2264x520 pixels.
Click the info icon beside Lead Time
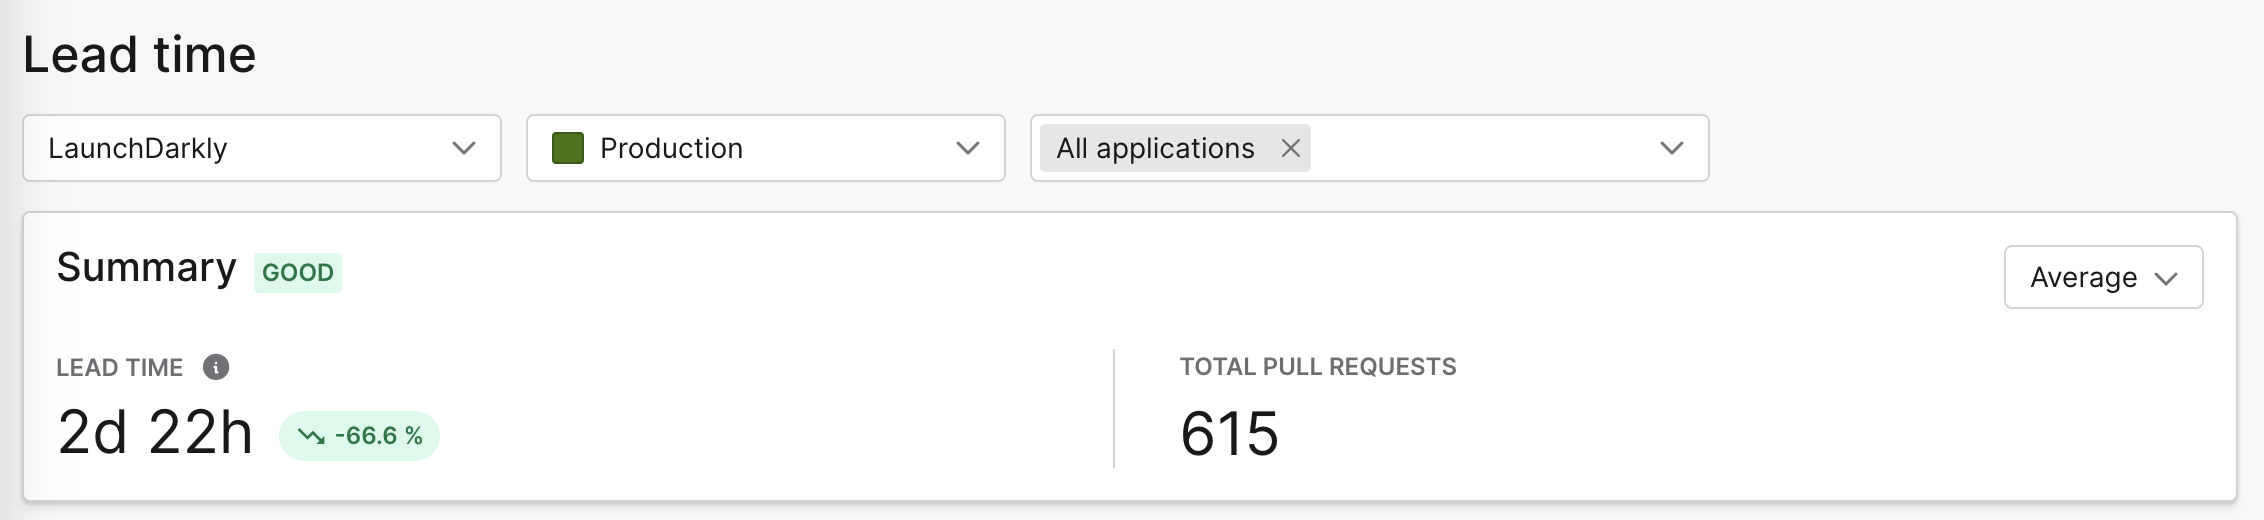point(216,367)
